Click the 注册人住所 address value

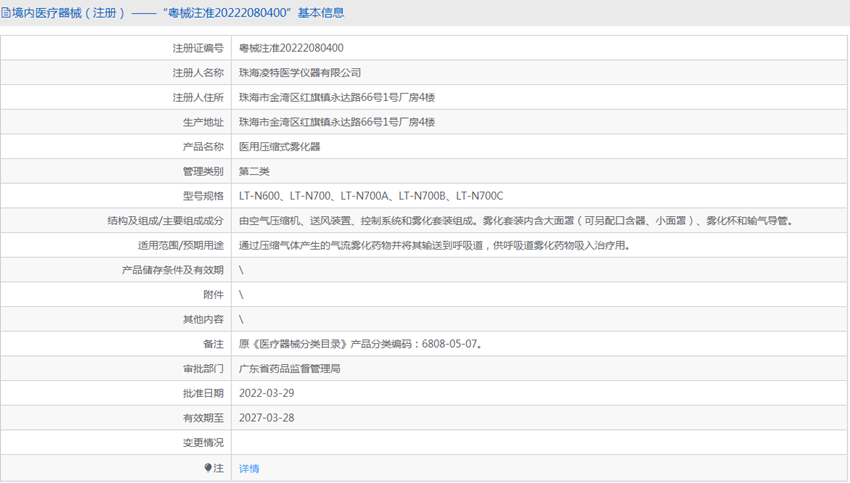[x=337, y=98]
